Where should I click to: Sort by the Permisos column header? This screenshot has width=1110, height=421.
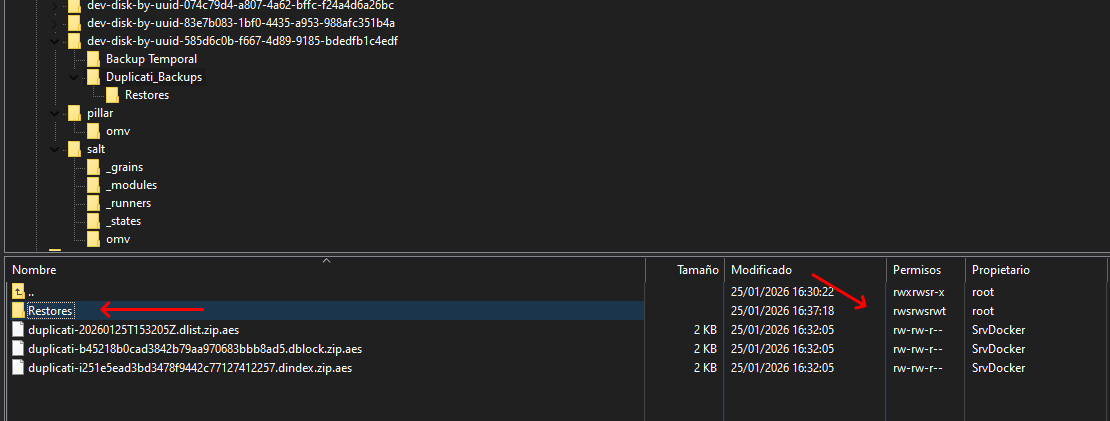point(915,270)
